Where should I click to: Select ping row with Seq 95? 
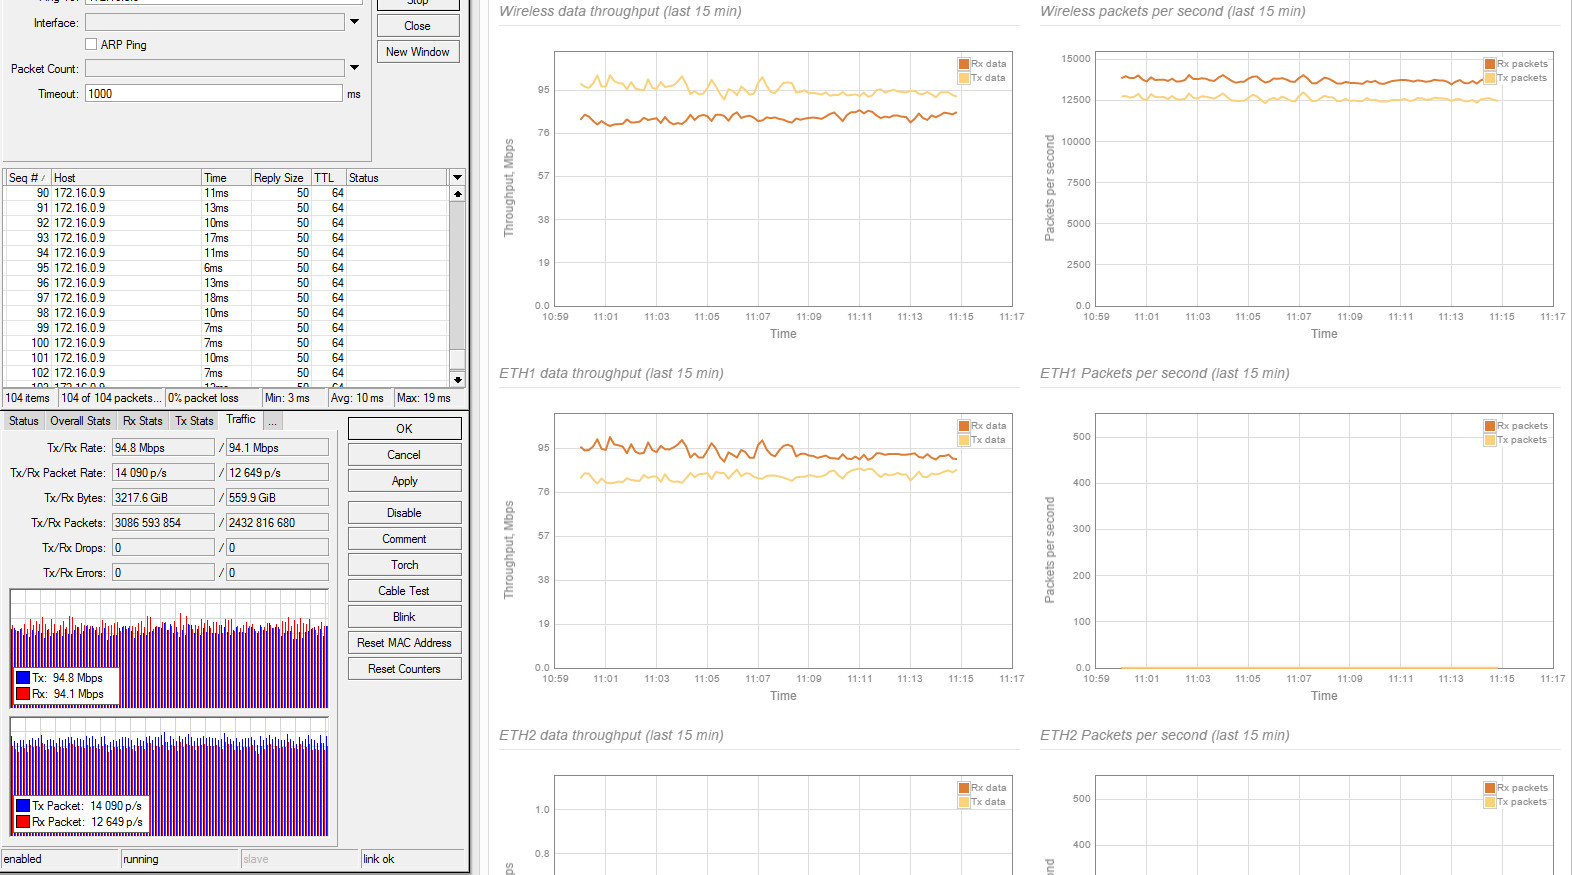[x=226, y=268]
